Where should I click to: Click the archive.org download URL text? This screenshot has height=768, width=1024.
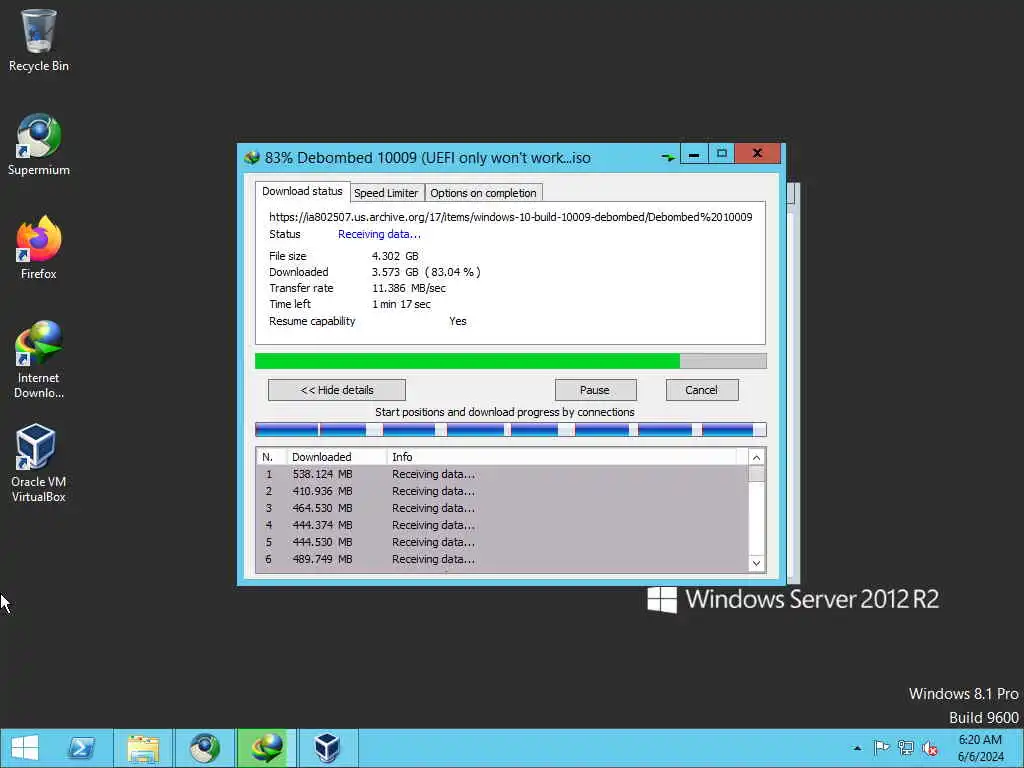click(511, 217)
